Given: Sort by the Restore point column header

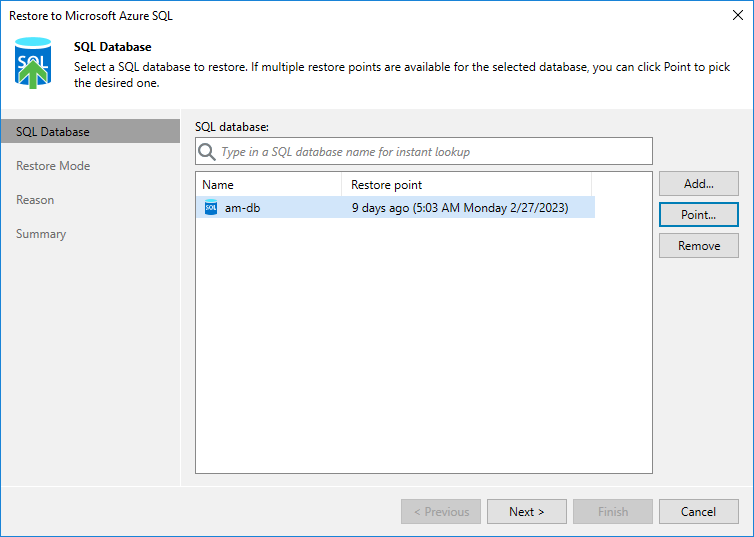Looking at the screenshot, I should 465,185.
